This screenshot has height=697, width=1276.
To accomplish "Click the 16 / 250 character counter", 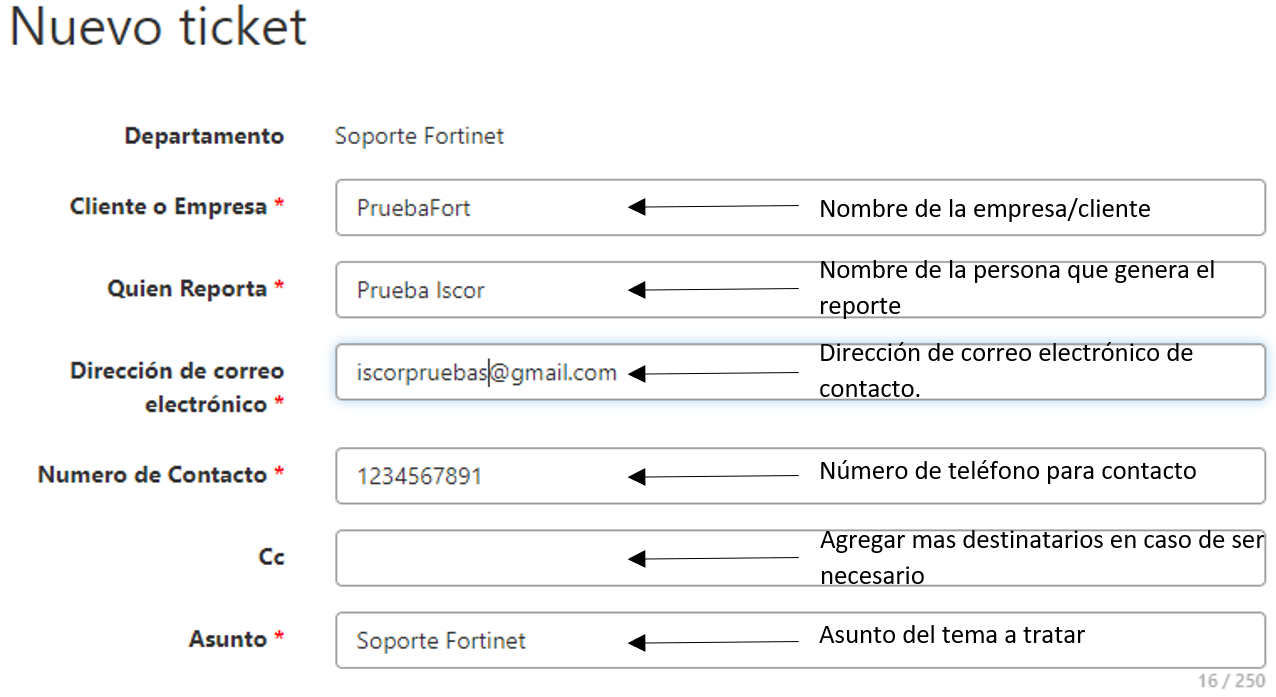I will (x=1231, y=681).
